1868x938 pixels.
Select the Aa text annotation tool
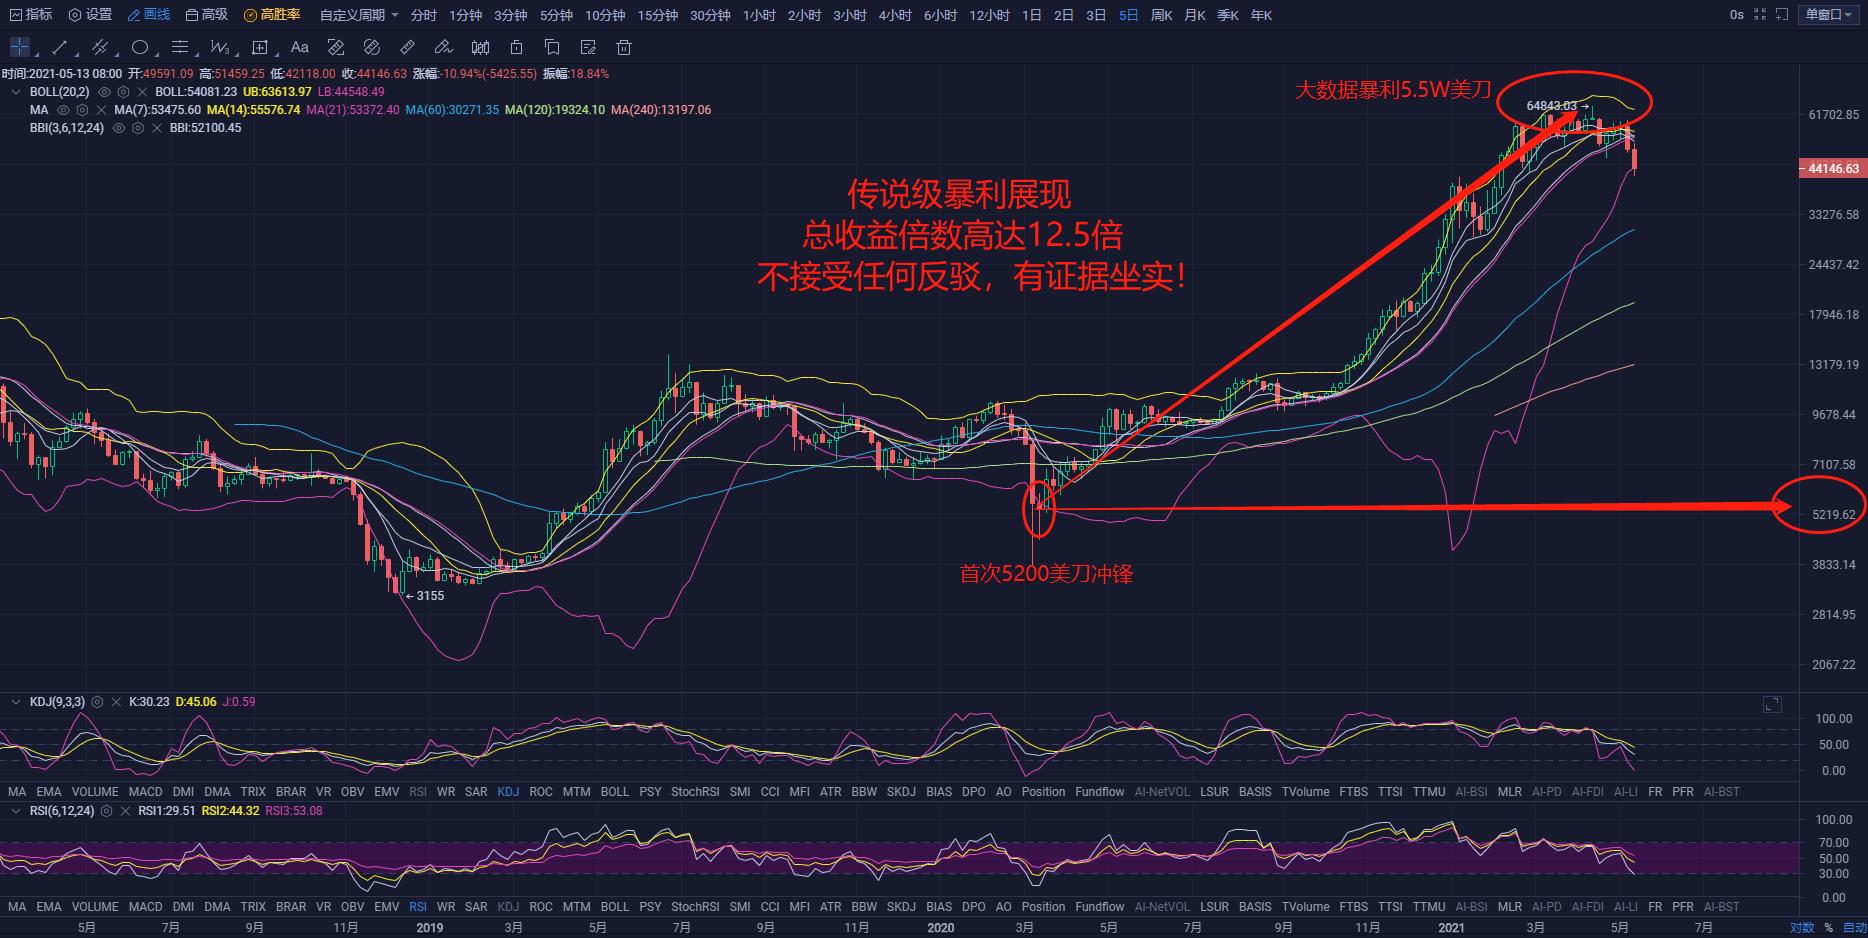coord(299,47)
